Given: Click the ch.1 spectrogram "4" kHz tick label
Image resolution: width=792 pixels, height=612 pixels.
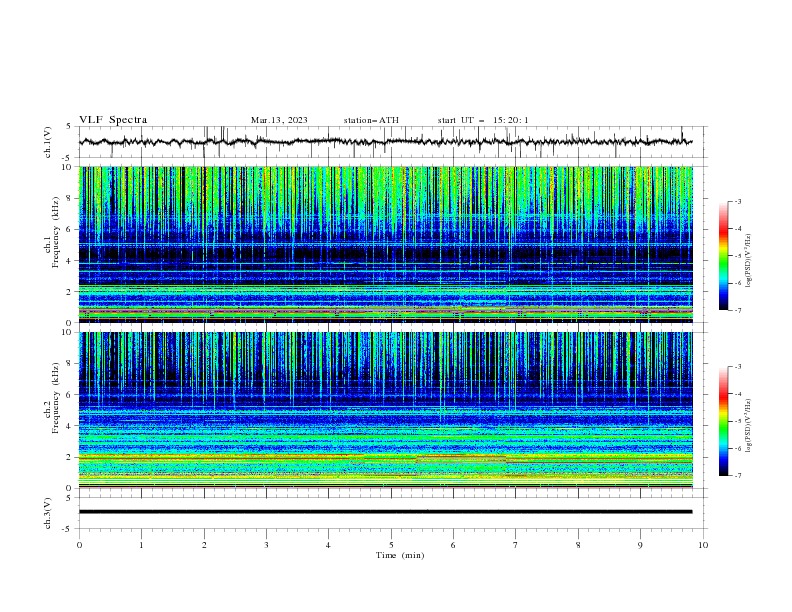Looking at the screenshot, I should point(69,261).
